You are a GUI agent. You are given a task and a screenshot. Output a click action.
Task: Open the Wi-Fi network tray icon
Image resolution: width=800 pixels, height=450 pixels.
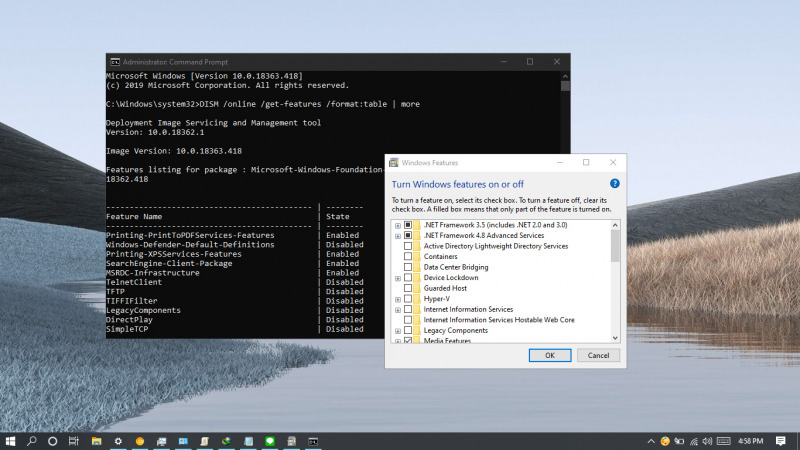694,442
